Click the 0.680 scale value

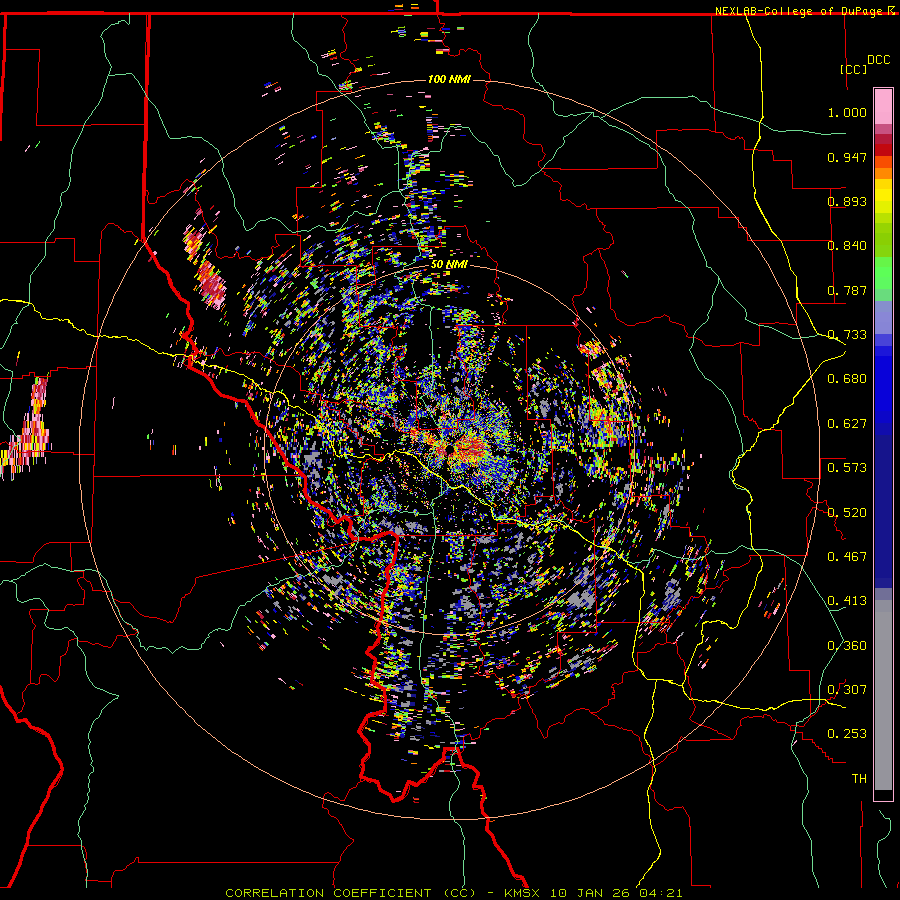tap(847, 379)
